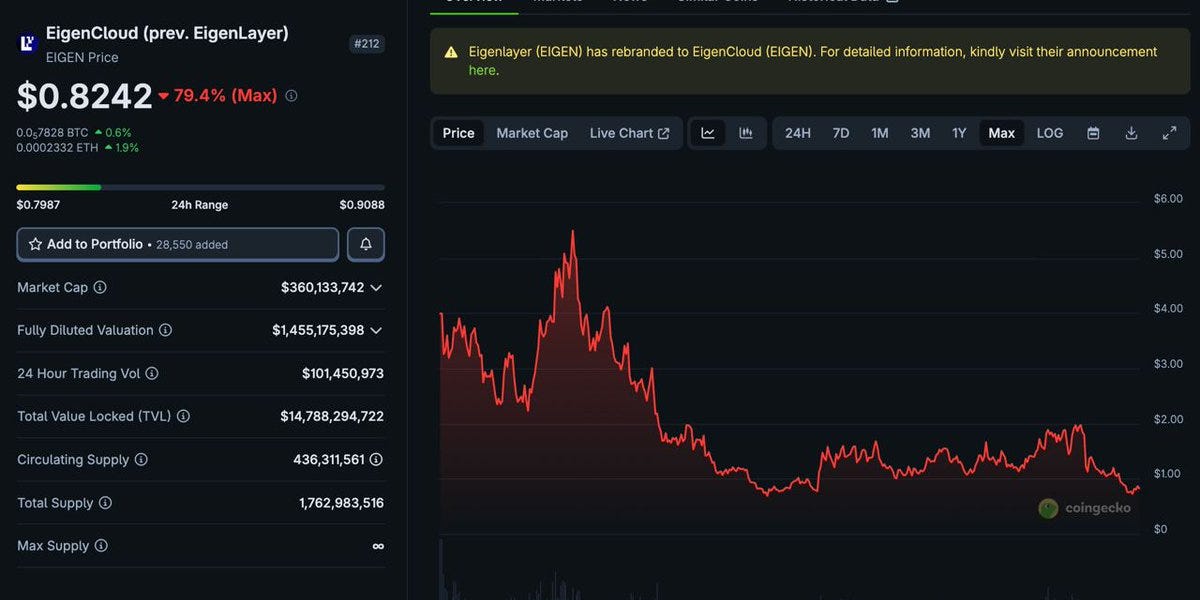
Task: Click the 24h Range price bar
Action: (200, 187)
